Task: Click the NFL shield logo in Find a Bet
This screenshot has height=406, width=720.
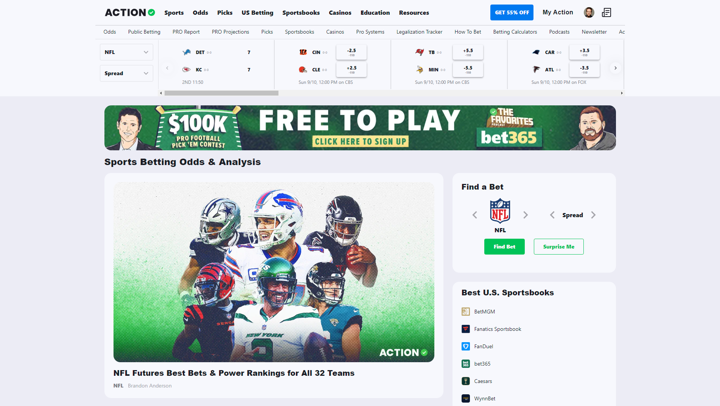Action: click(x=500, y=211)
